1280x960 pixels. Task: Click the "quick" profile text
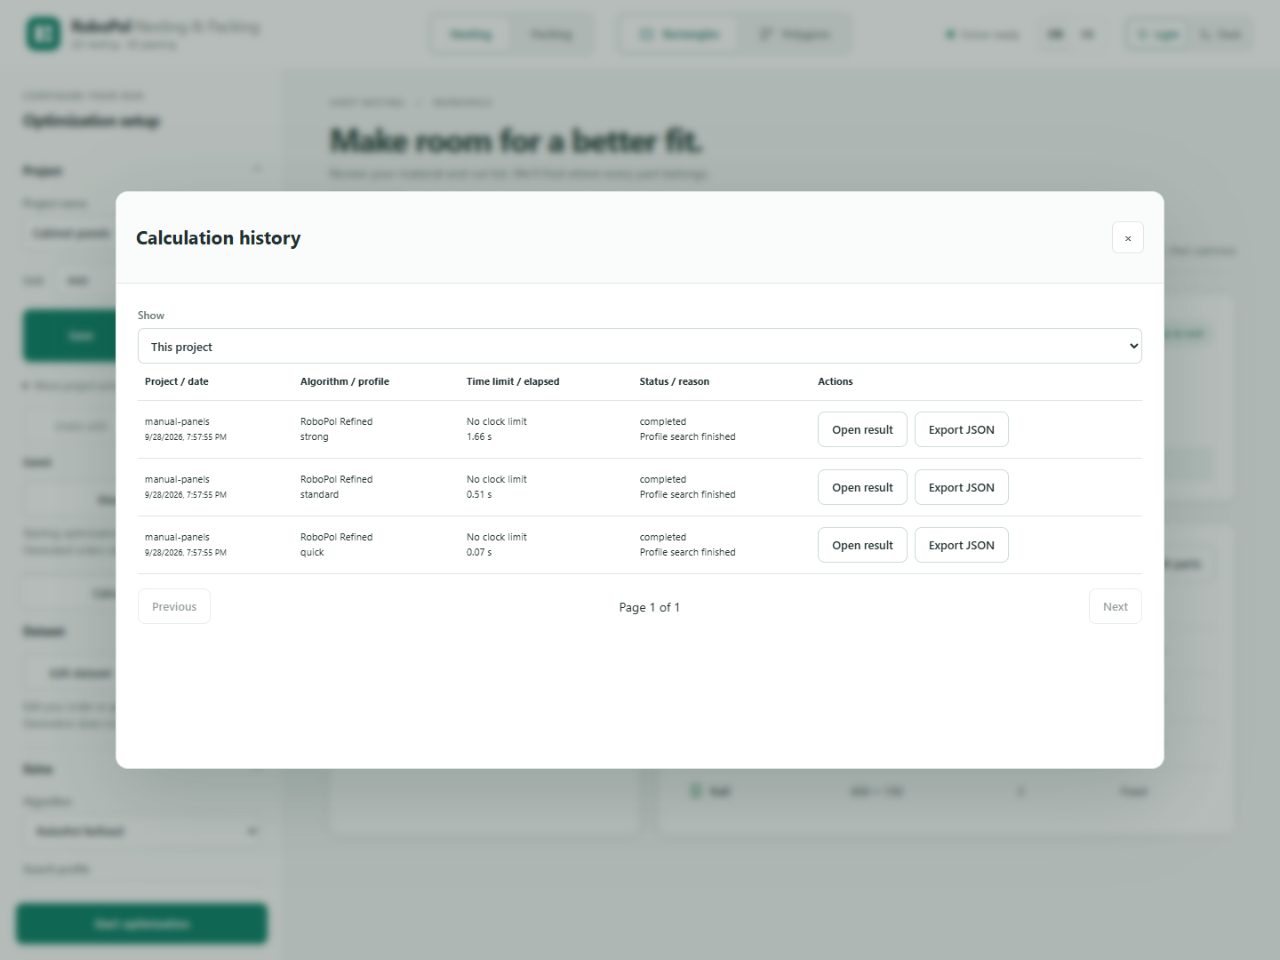pos(312,553)
